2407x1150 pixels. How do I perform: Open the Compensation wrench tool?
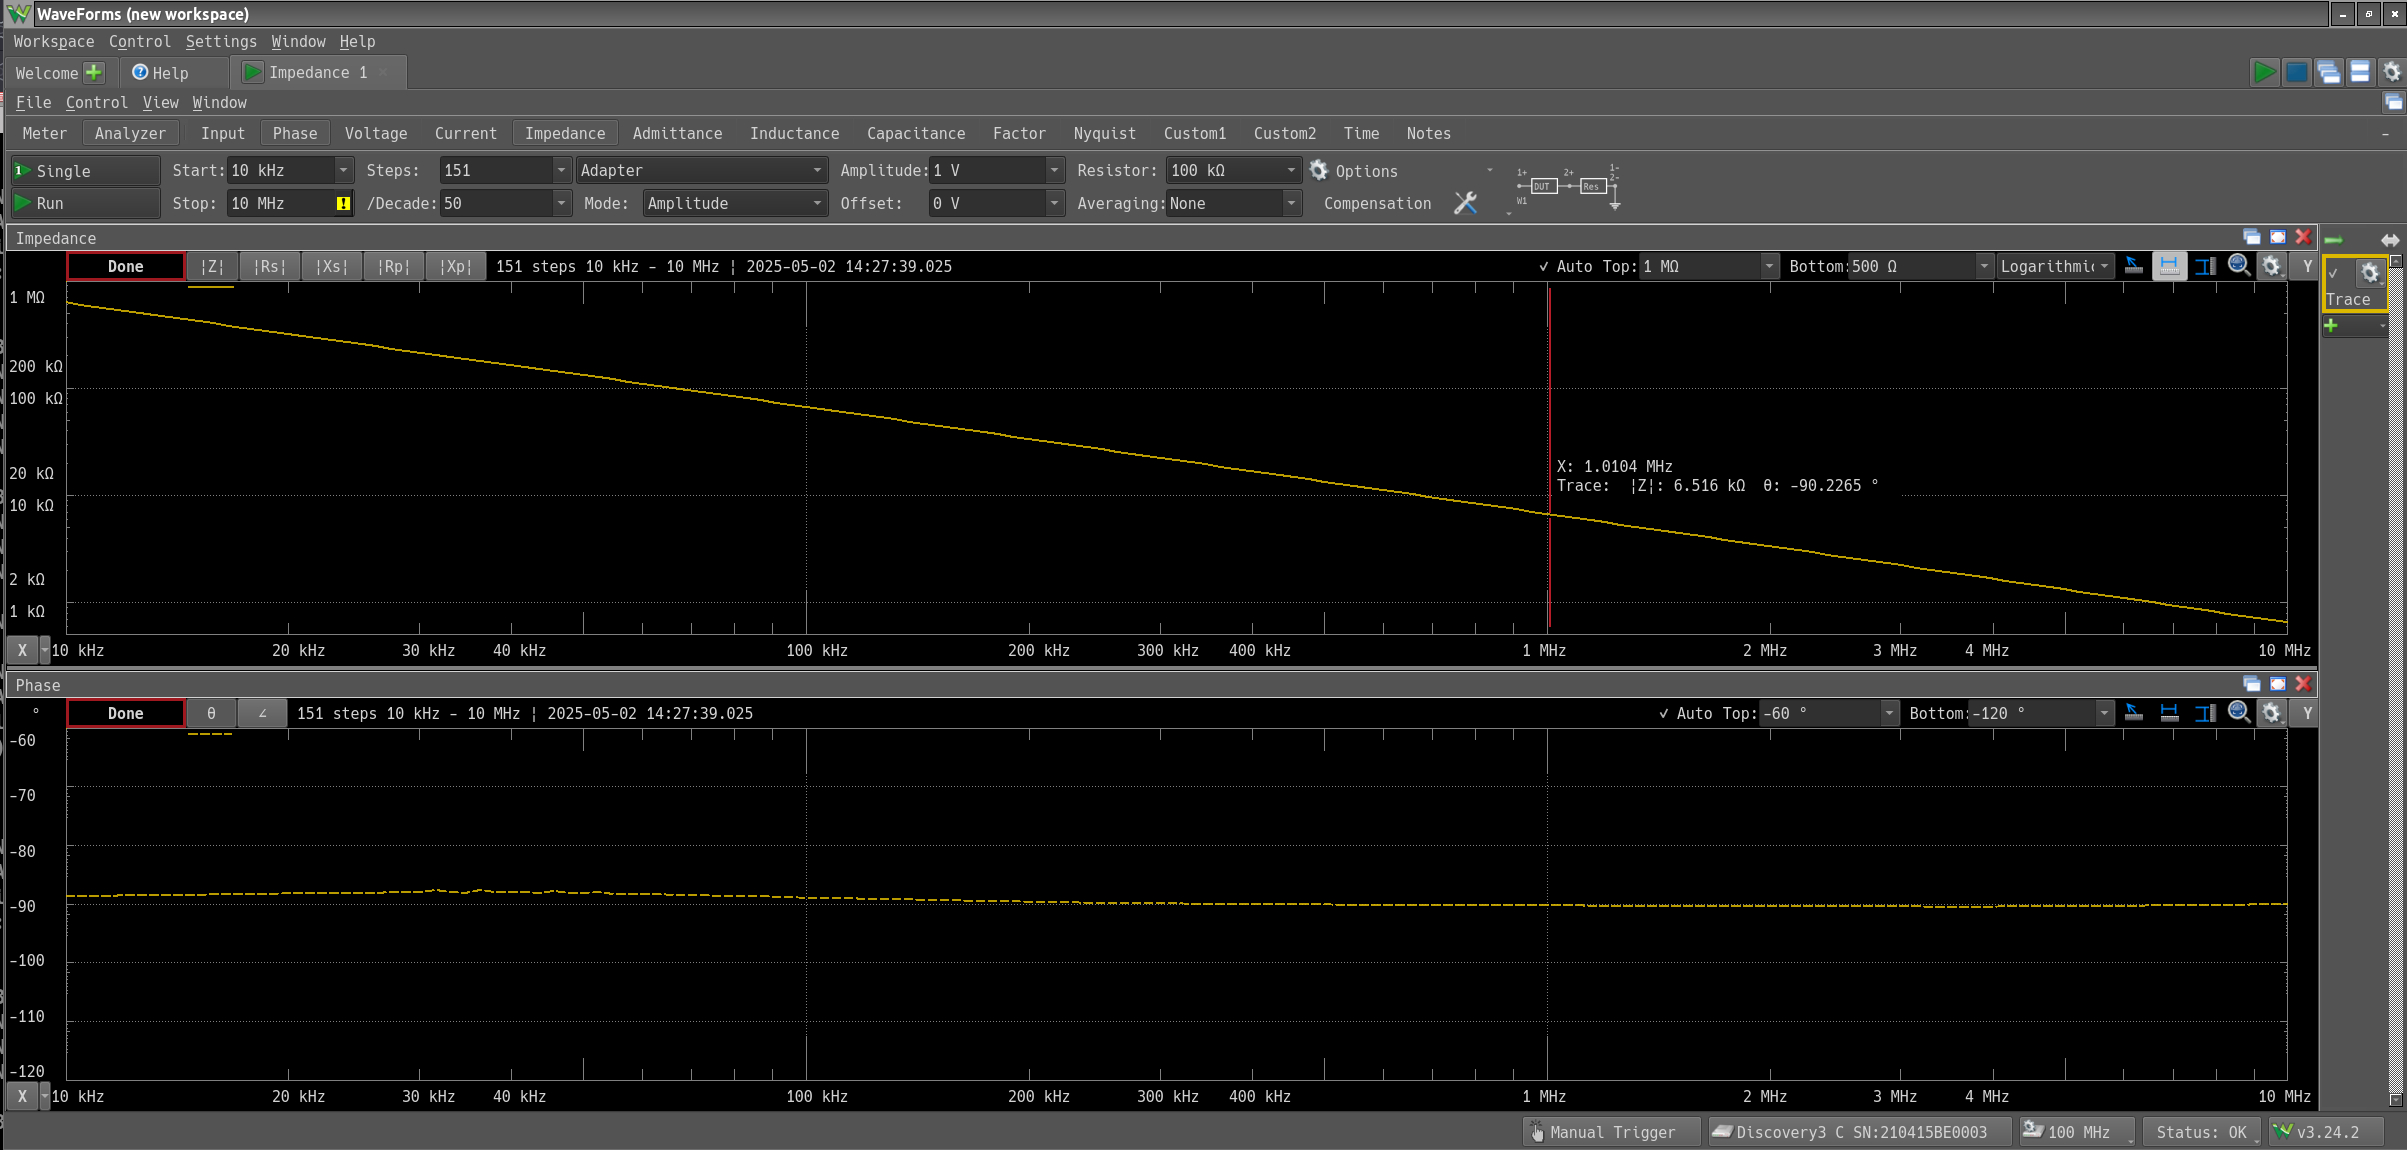(1465, 203)
